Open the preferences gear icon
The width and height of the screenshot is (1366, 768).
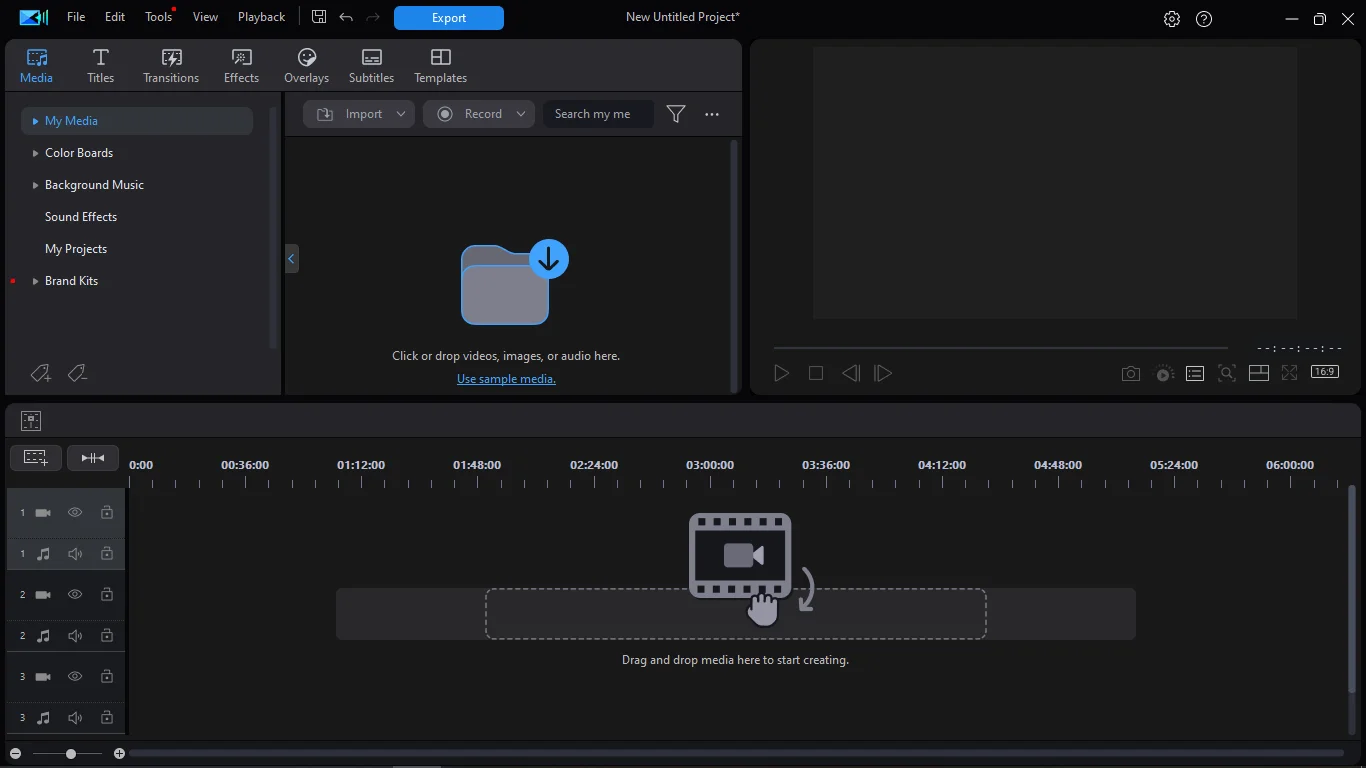pos(1172,19)
